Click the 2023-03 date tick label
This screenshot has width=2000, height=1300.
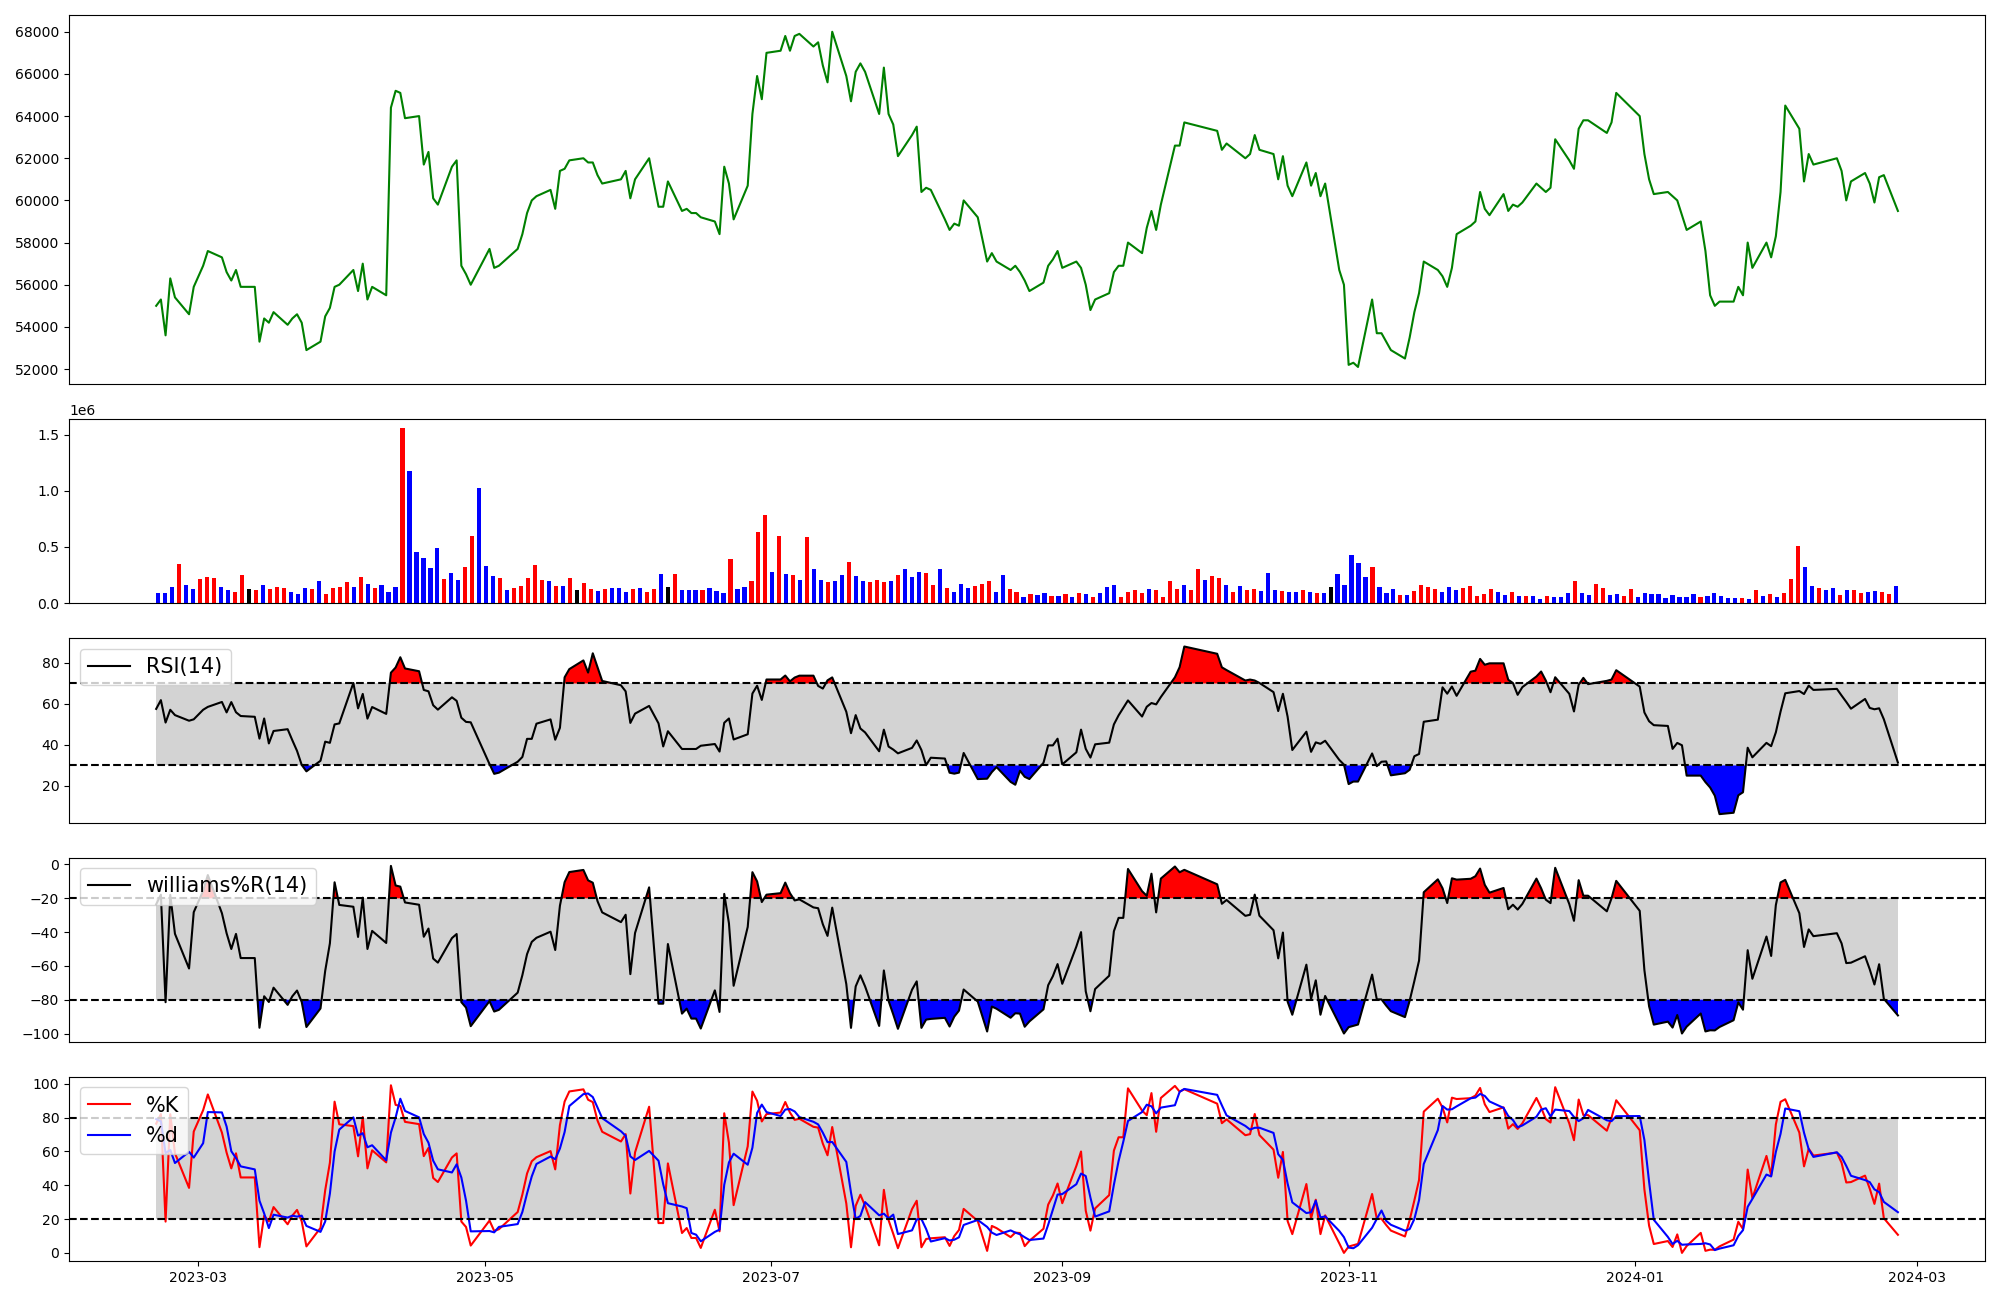[x=198, y=1277]
